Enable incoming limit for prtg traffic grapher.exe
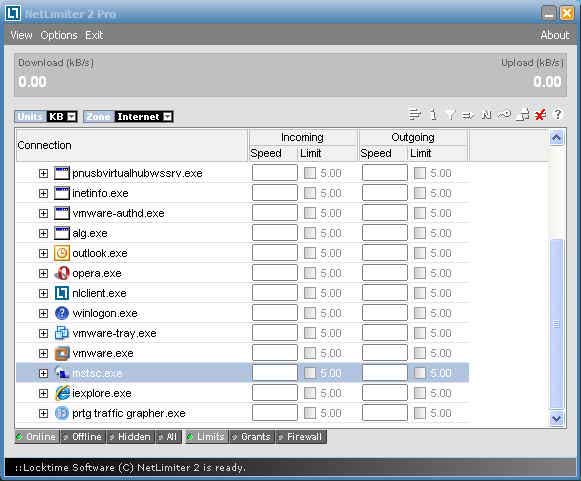581x481 pixels. pos(309,413)
